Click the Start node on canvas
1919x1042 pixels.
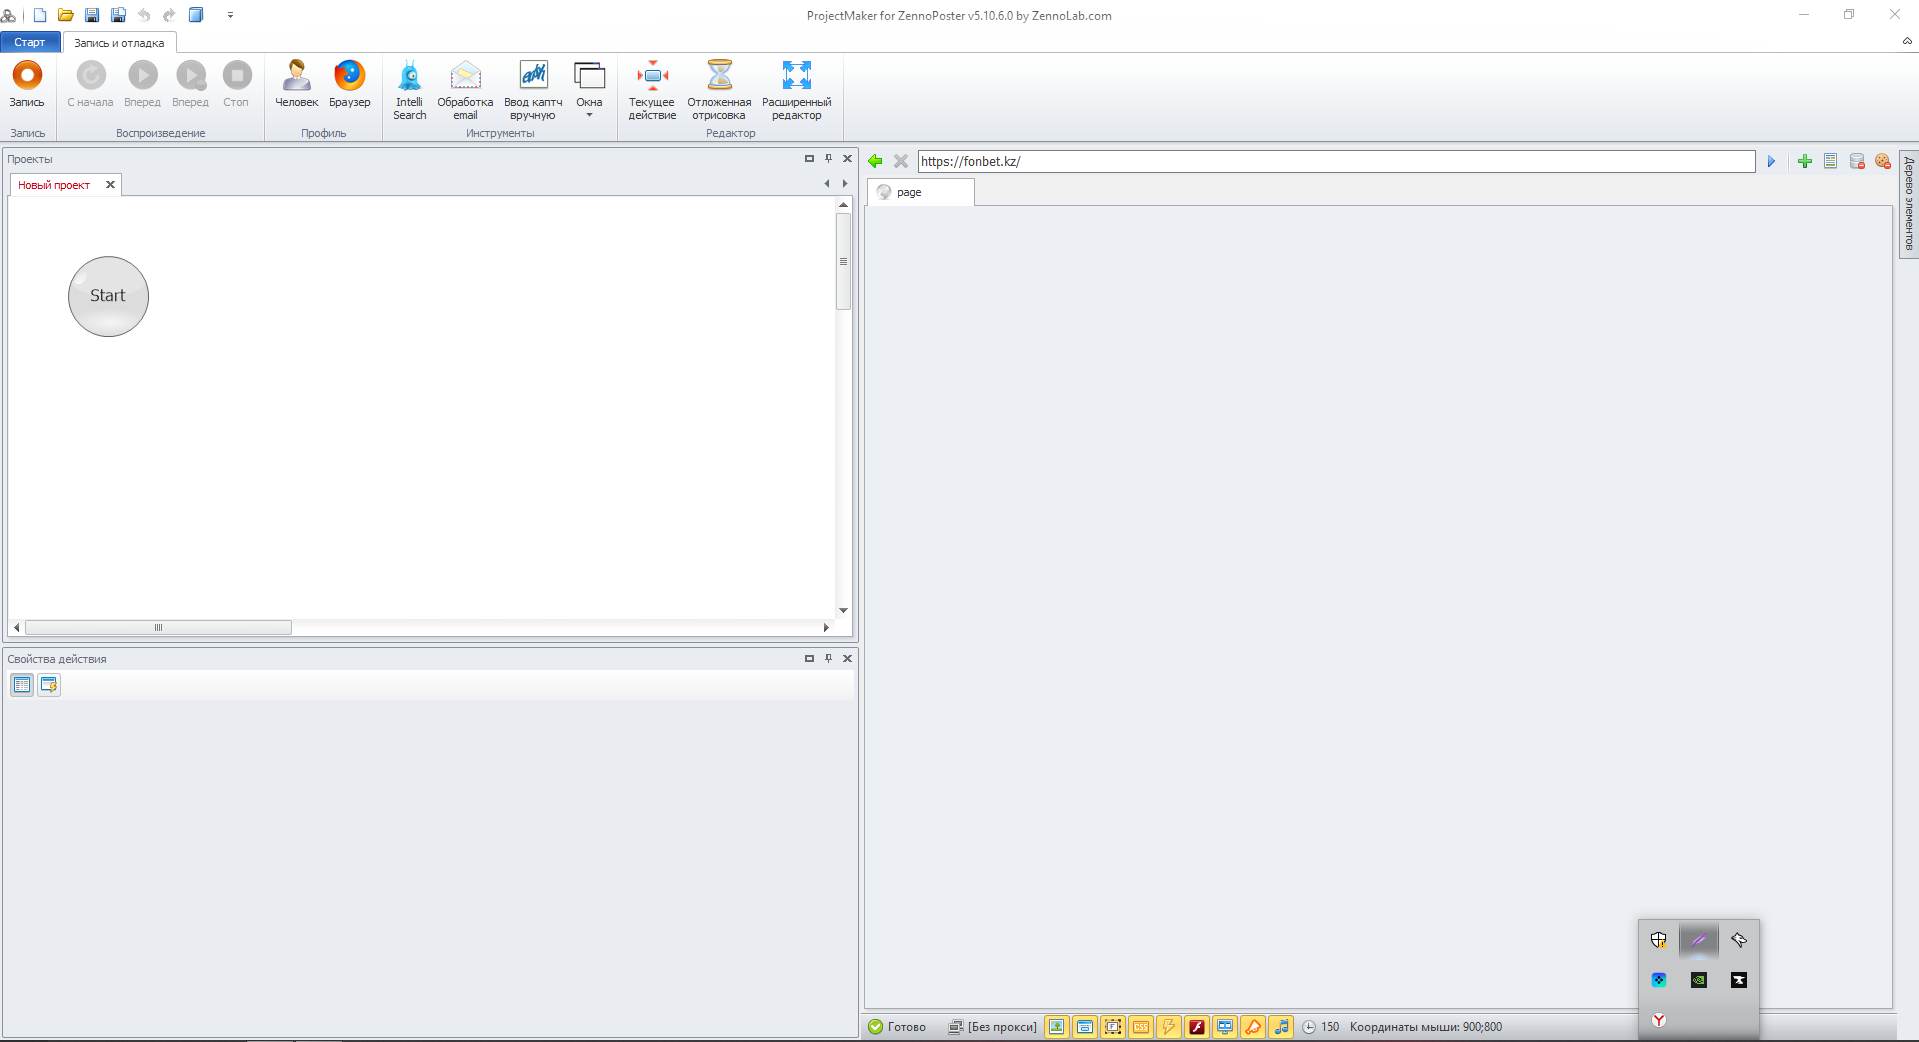coord(108,296)
